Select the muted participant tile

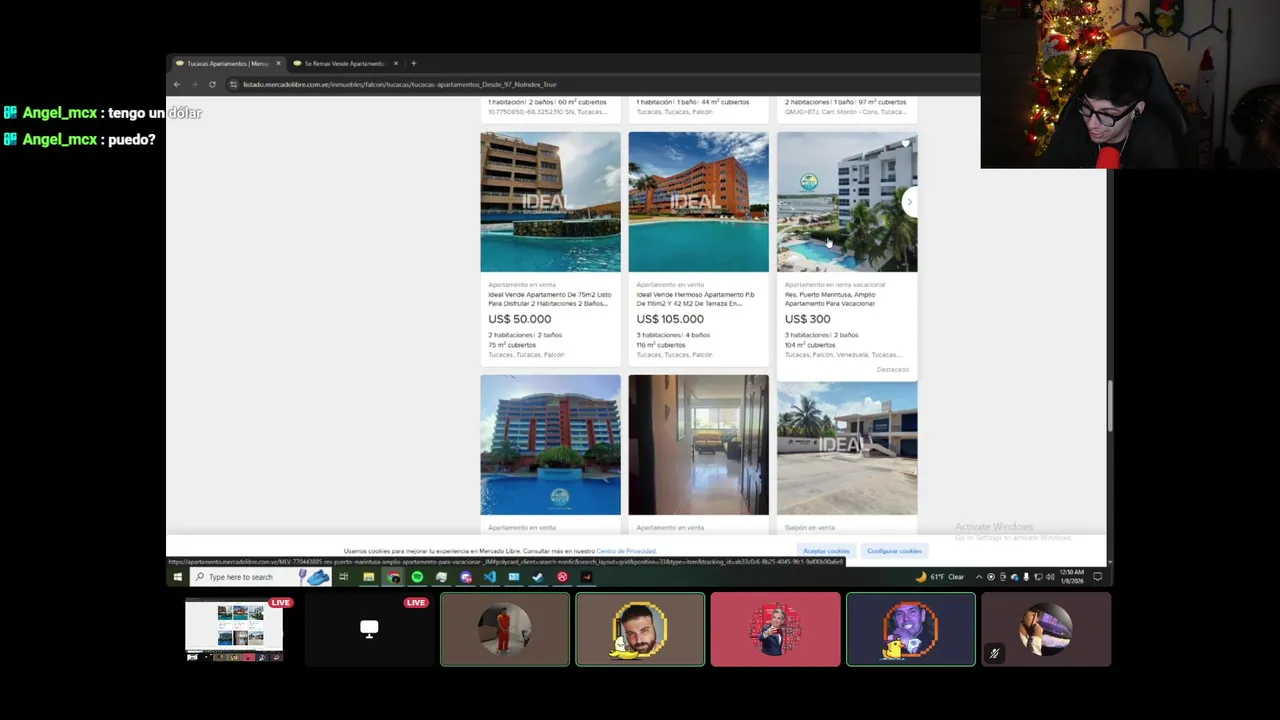[x=1046, y=630]
